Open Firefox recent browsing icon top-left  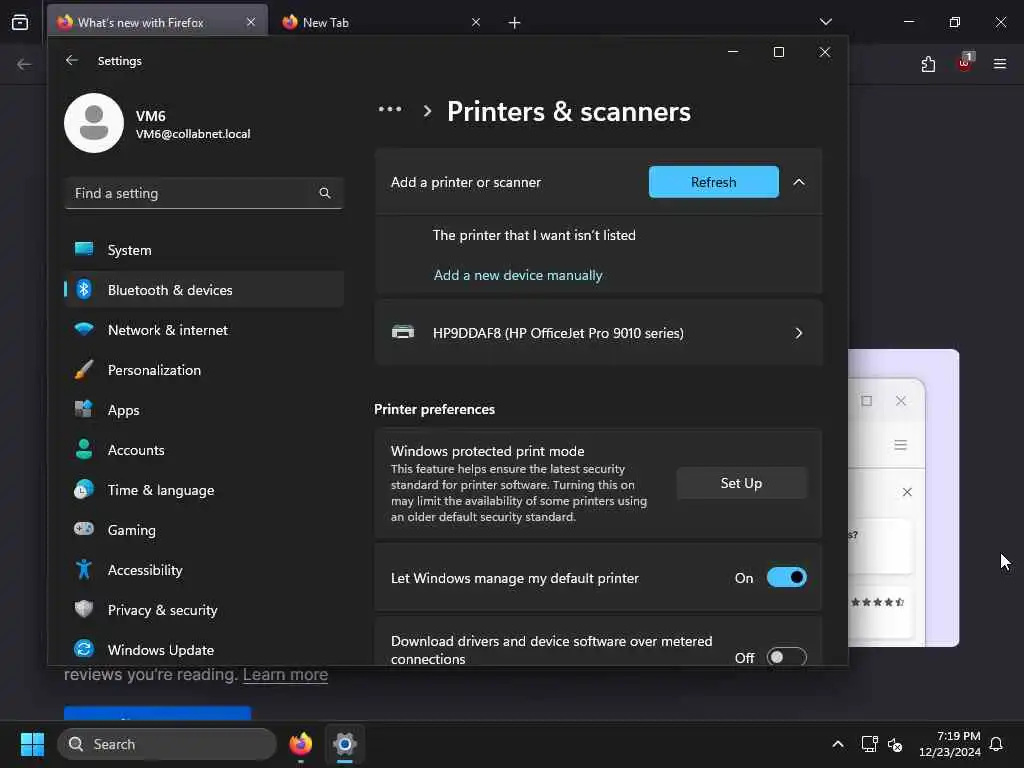(x=20, y=22)
